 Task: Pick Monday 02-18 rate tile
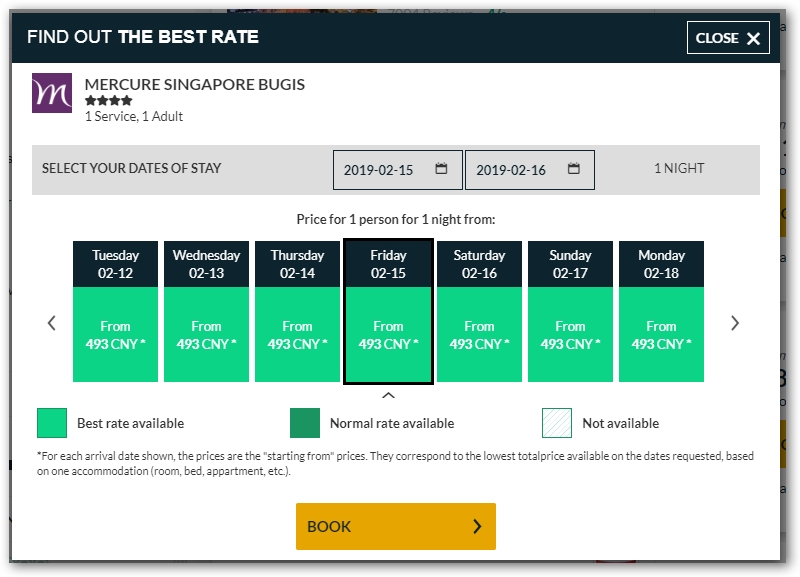(x=661, y=311)
